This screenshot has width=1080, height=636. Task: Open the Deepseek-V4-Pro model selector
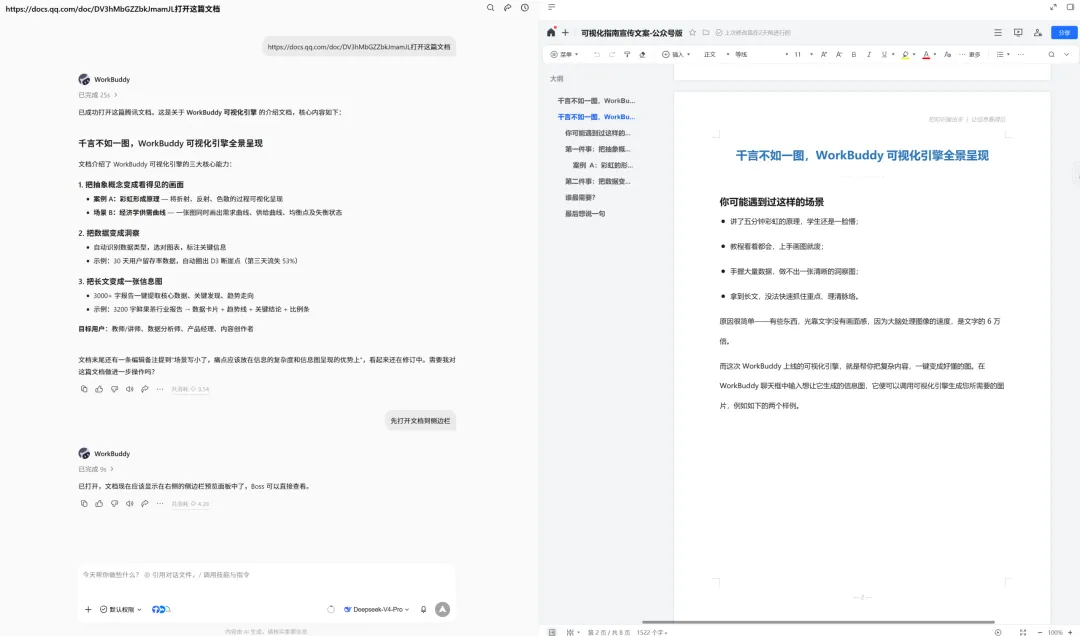pos(377,609)
